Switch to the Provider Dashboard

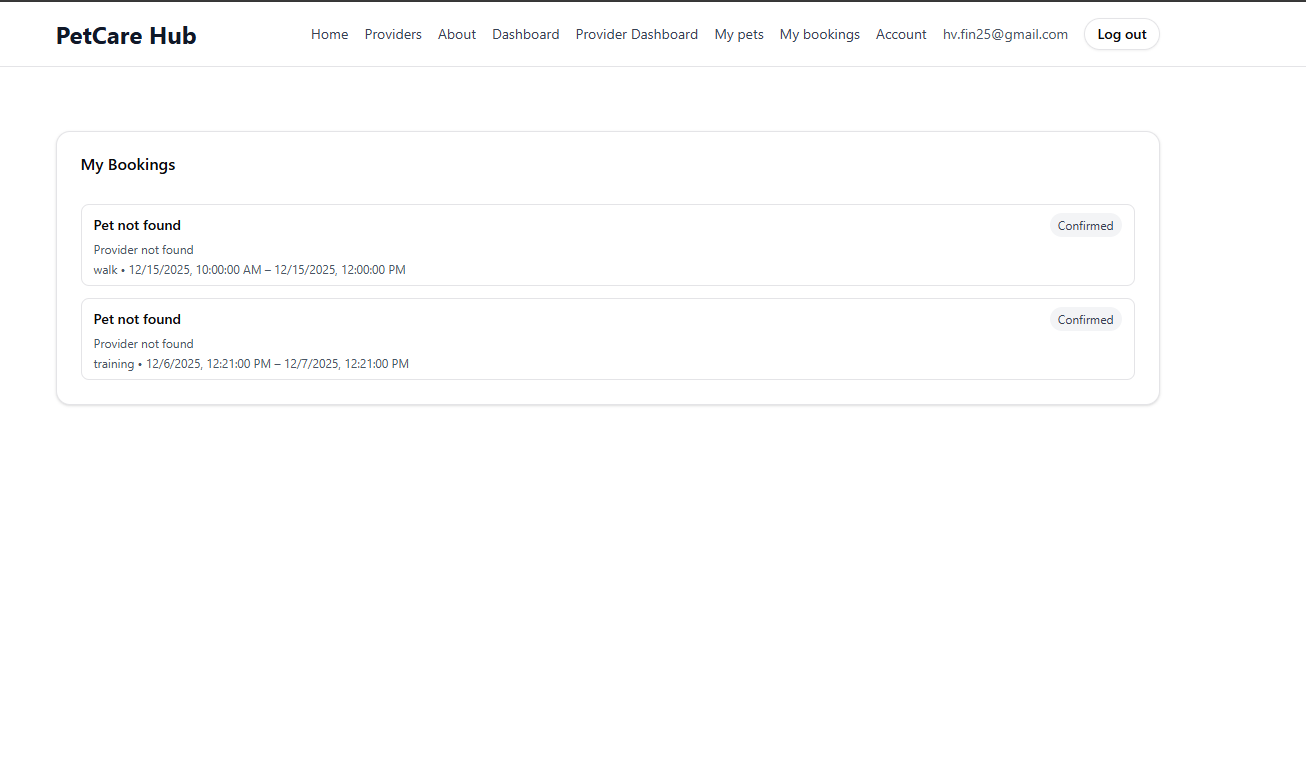coord(636,34)
